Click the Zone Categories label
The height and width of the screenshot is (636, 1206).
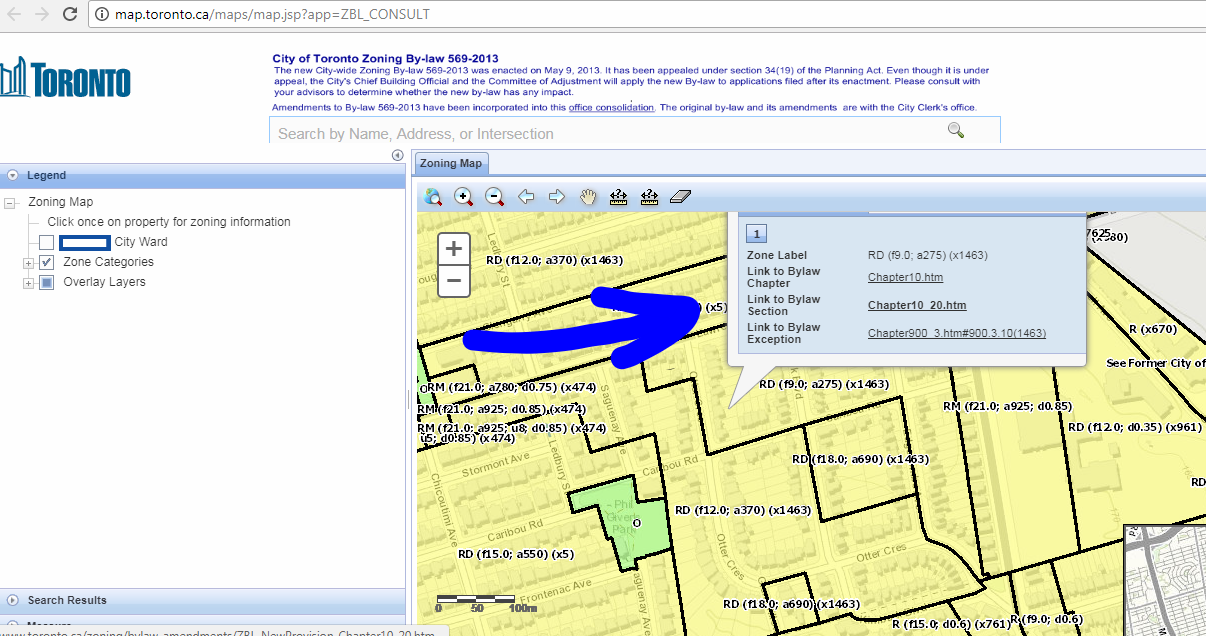coord(108,262)
